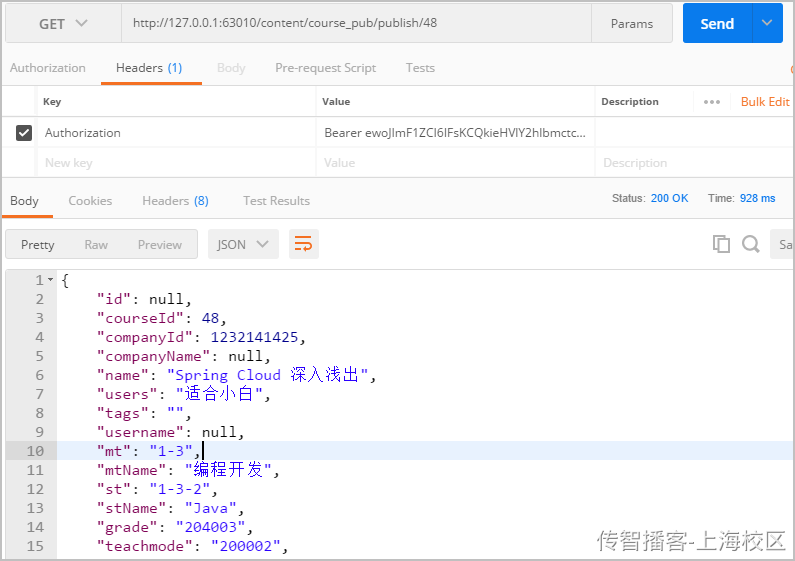Click the New key input field
The image size is (795, 561).
pos(176,163)
